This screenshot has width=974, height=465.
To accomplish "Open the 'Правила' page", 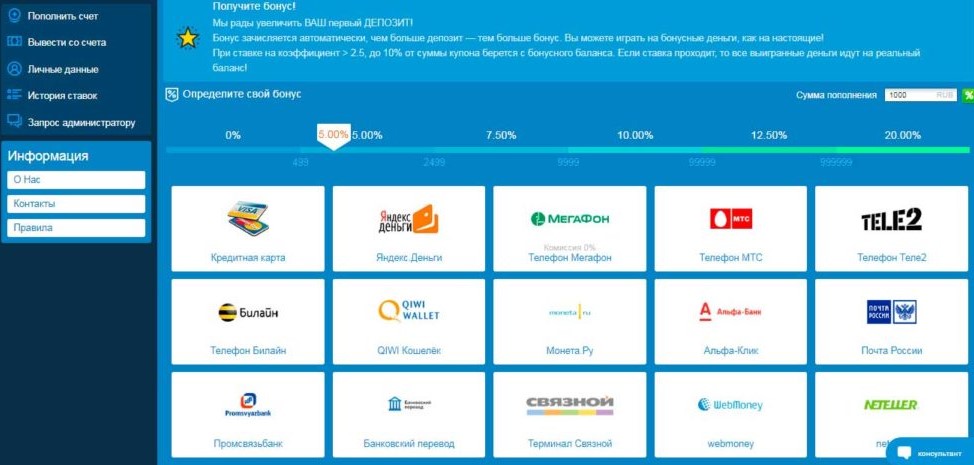I will point(76,228).
